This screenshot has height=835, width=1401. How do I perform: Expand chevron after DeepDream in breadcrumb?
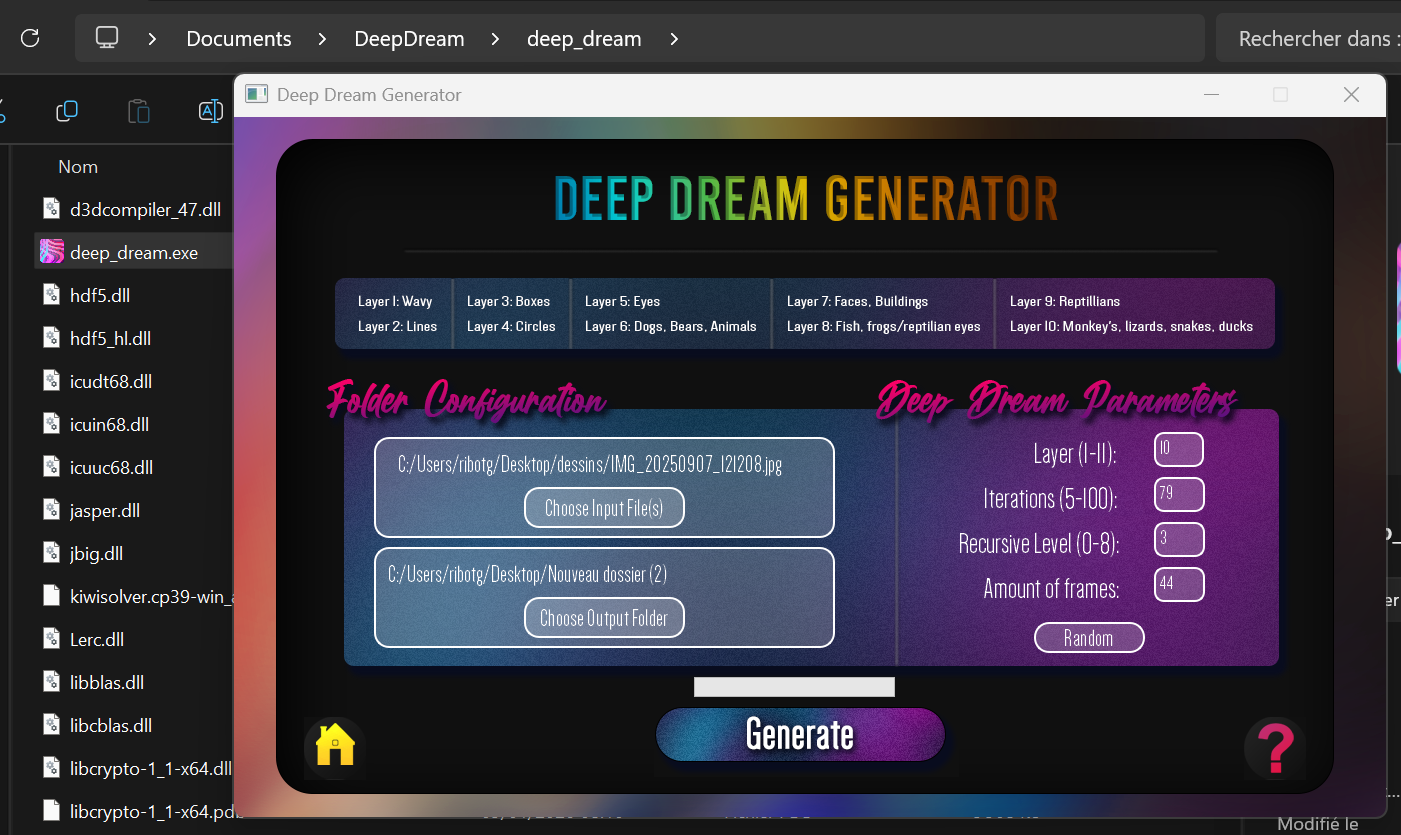coord(496,39)
